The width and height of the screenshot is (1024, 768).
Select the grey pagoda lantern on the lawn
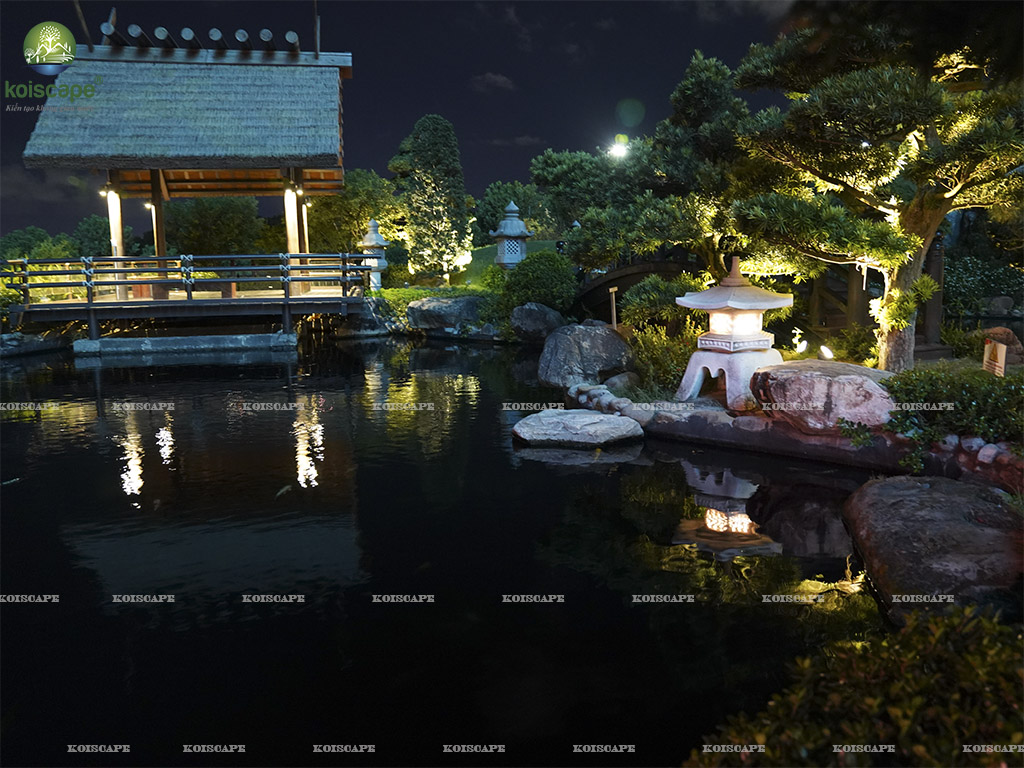coord(511,236)
